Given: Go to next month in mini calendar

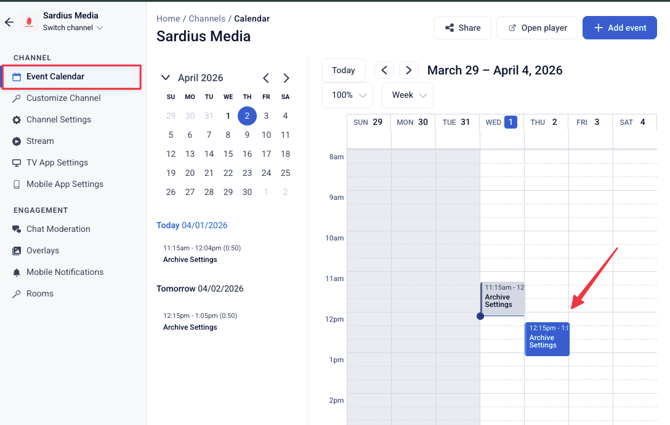Looking at the screenshot, I should [x=286, y=78].
